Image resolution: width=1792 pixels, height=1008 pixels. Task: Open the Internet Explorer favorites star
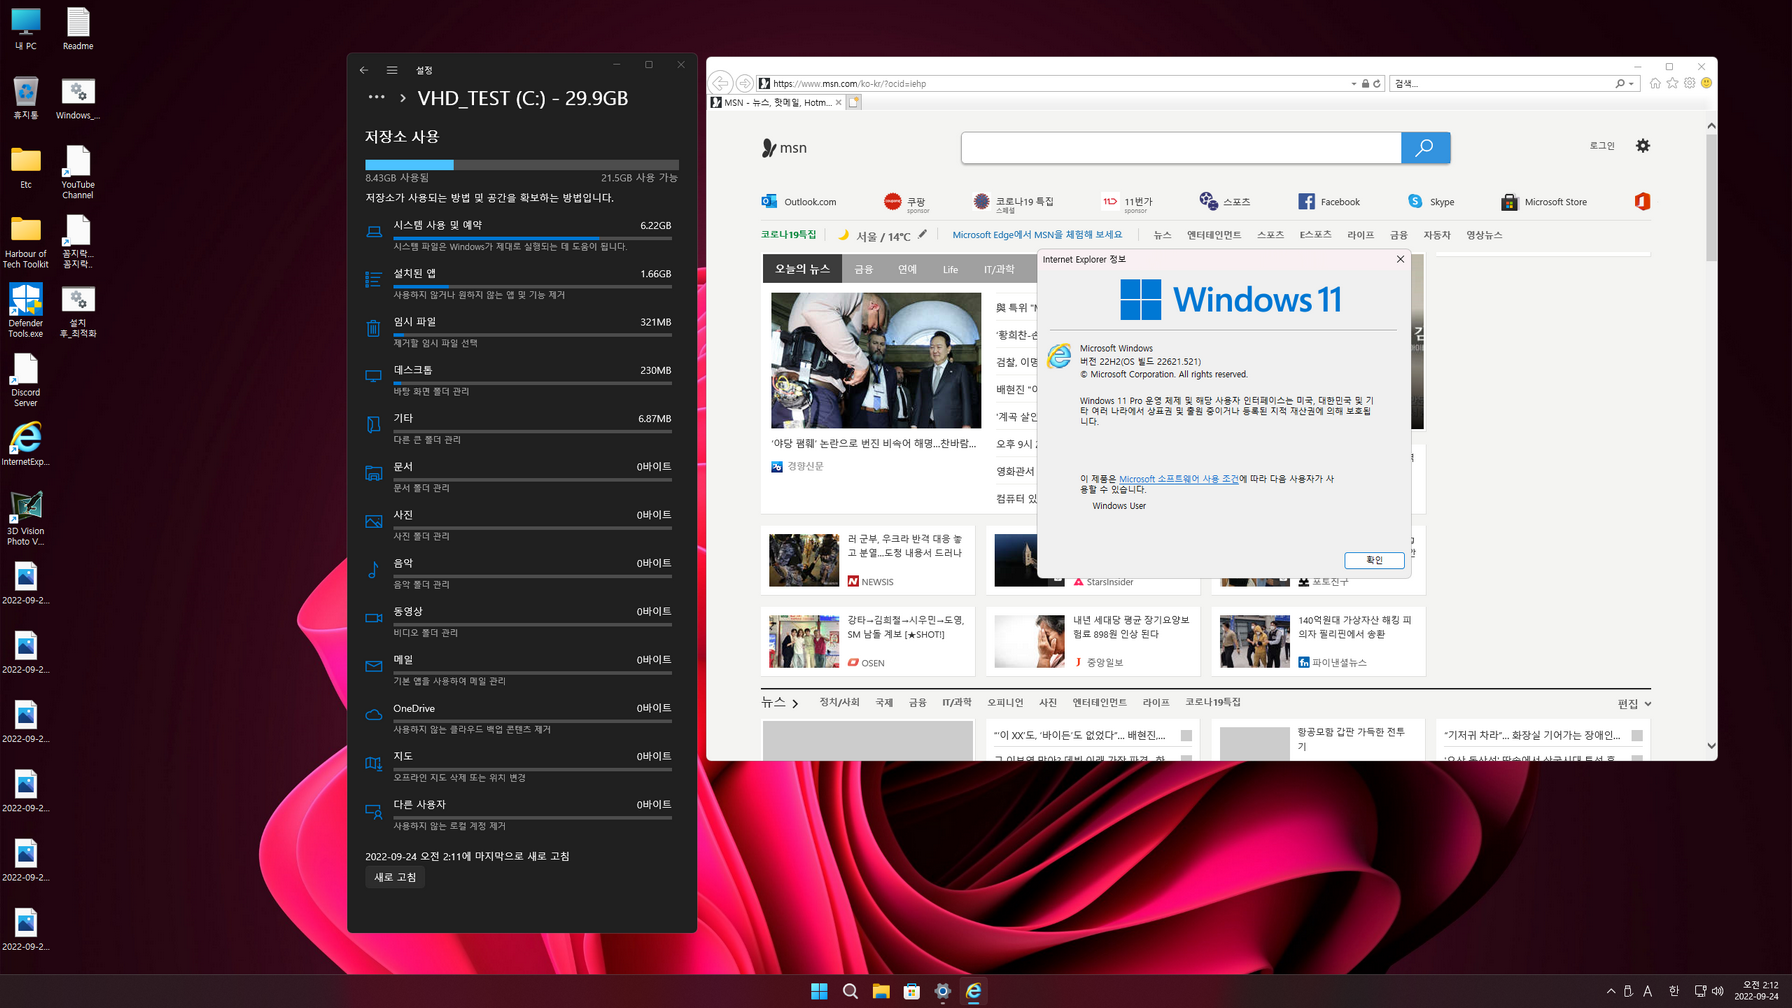point(1672,84)
